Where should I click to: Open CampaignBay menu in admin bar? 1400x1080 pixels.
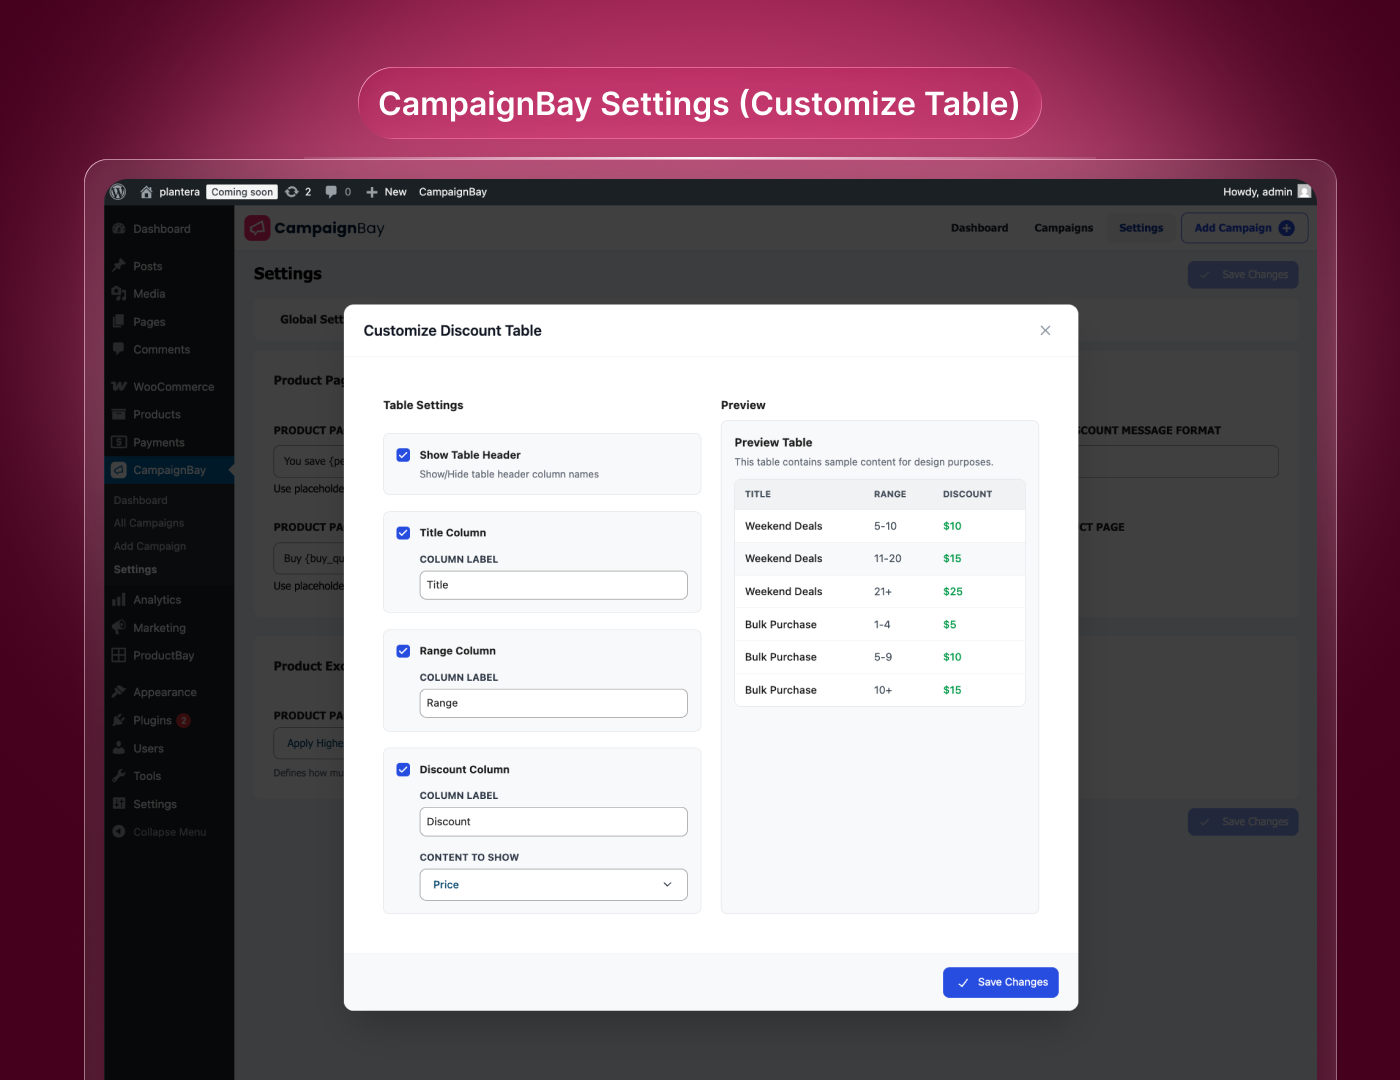[x=453, y=192]
